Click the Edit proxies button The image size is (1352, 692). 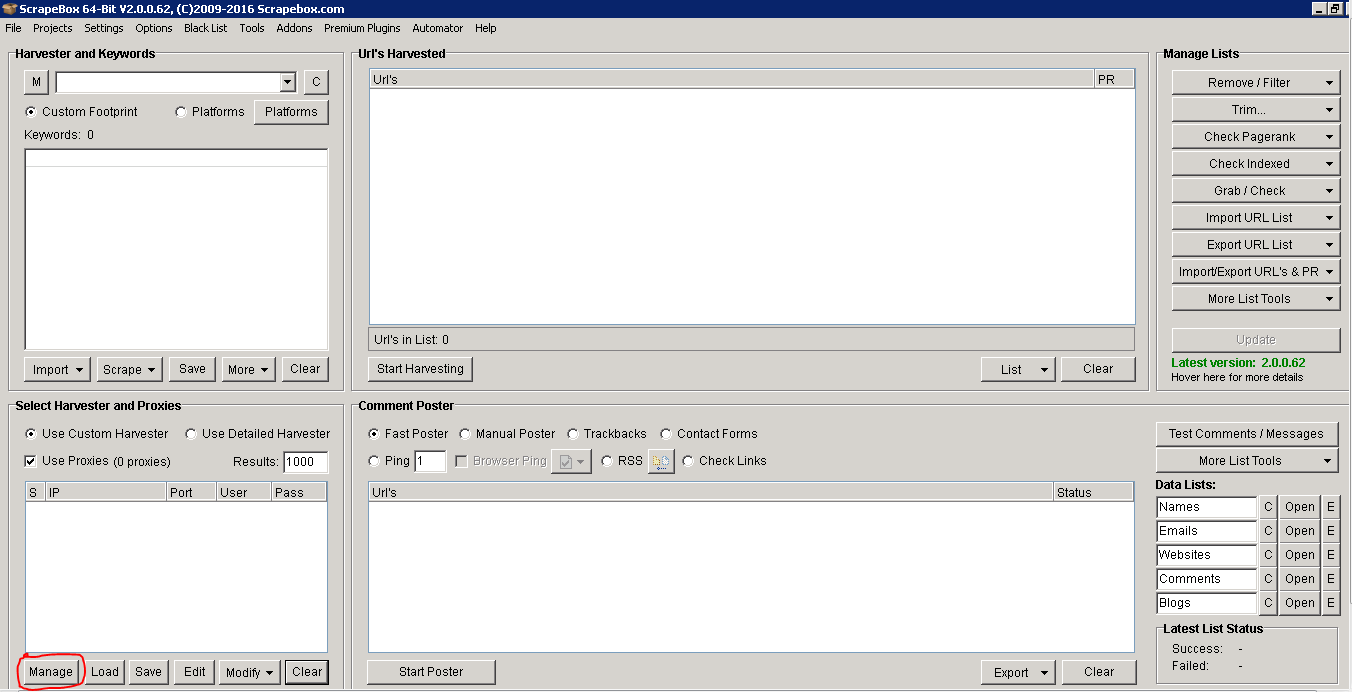click(195, 672)
